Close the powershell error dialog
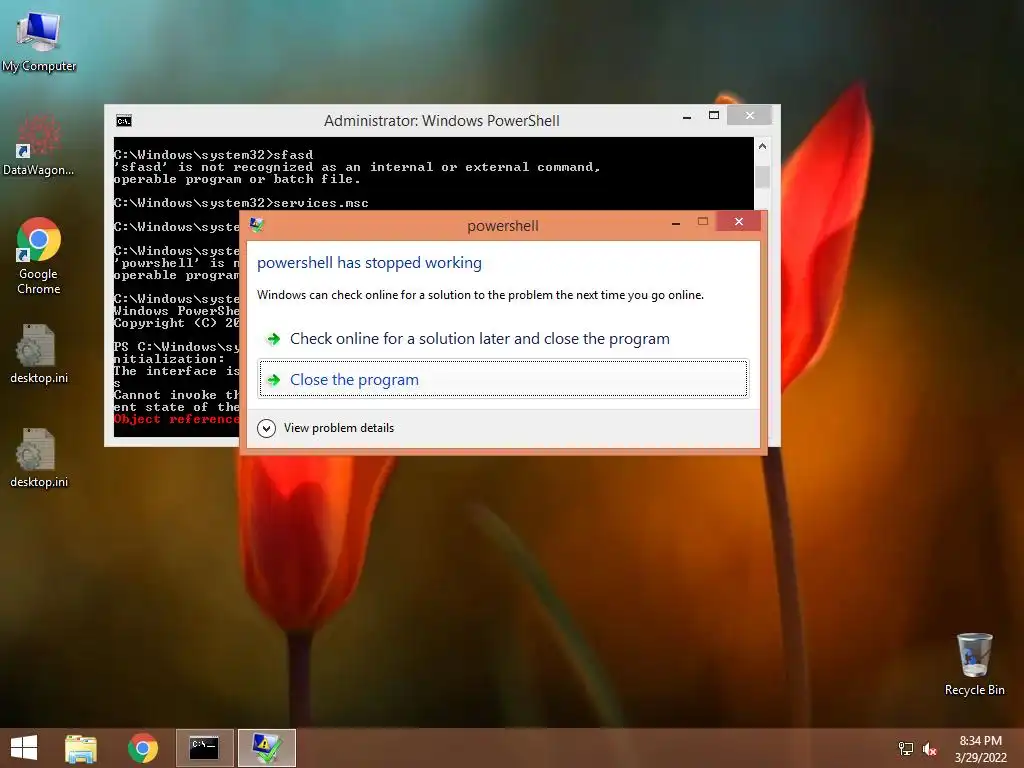This screenshot has width=1024, height=768. pyautogui.click(x=739, y=221)
